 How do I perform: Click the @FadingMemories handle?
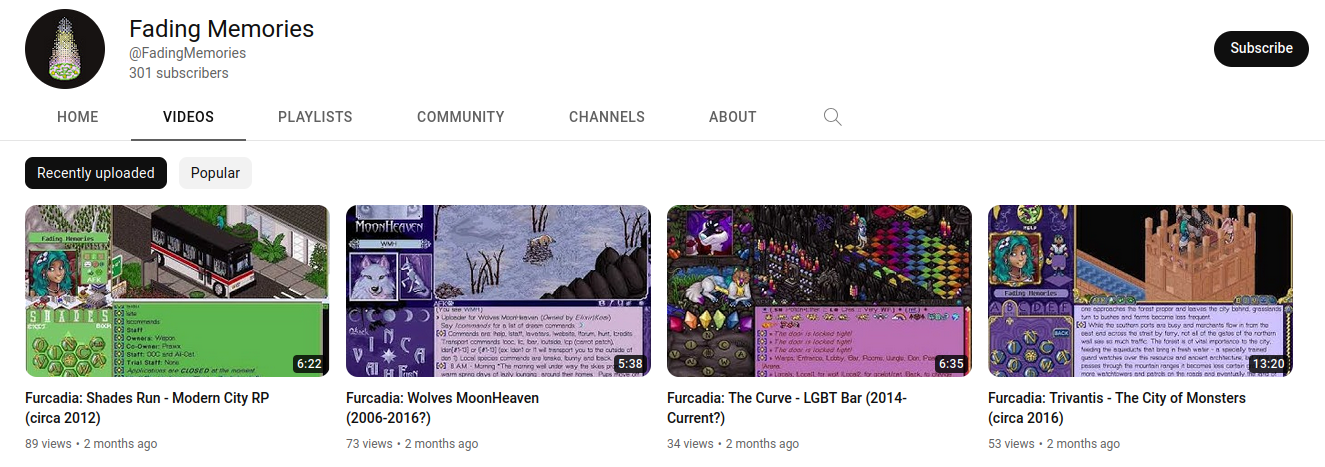[x=187, y=53]
